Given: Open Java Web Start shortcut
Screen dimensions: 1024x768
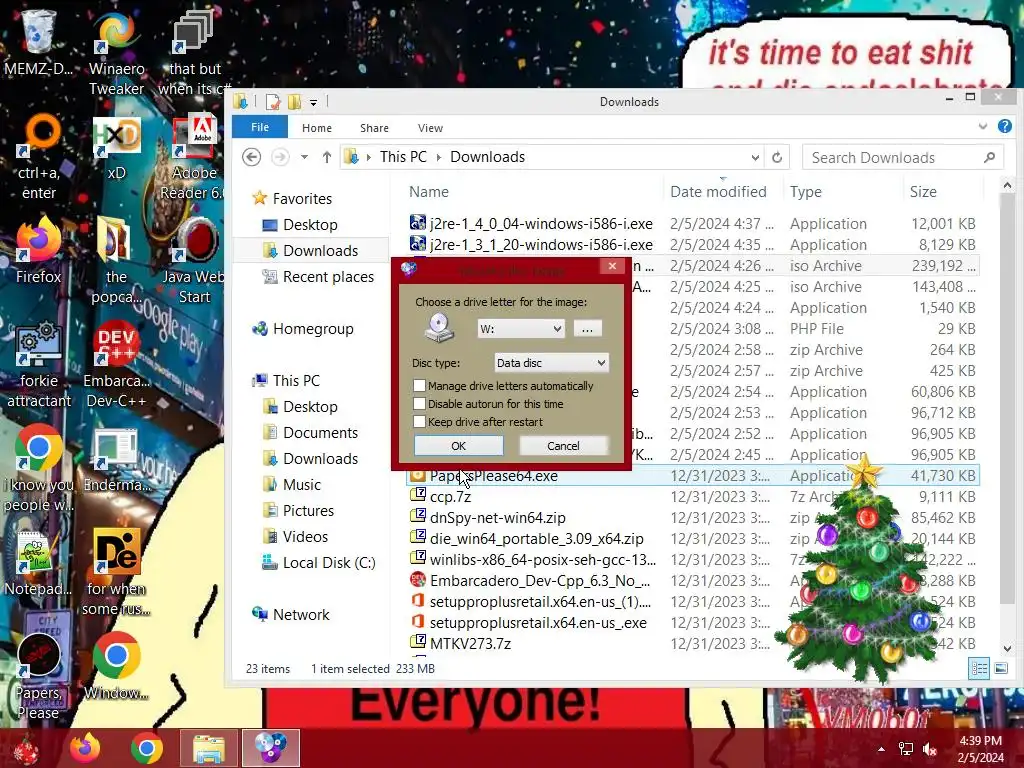Looking at the screenshot, I should click(194, 260).
